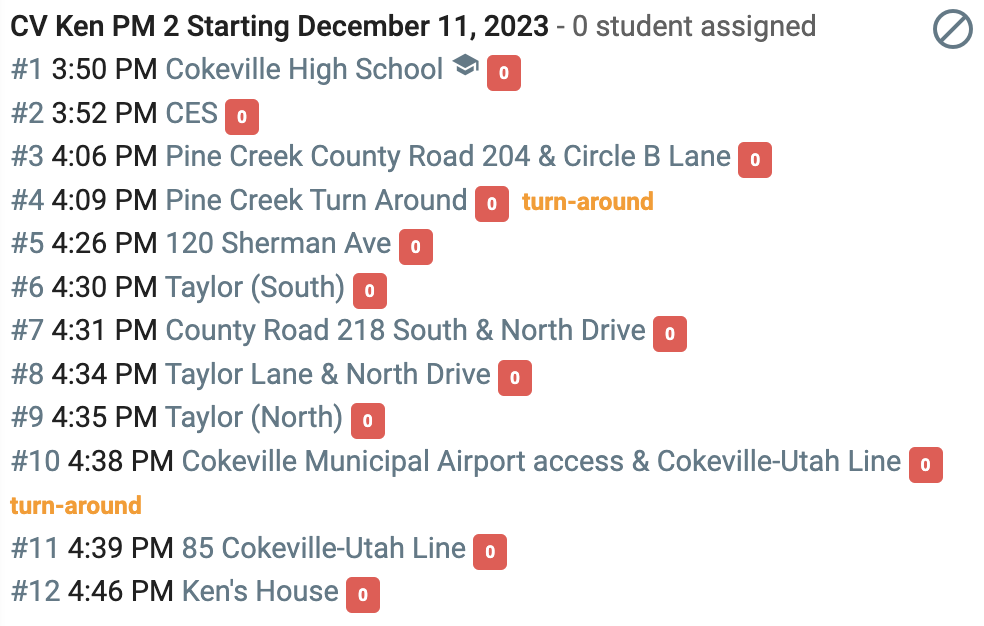984x626 pixels.
Task: Click the red badge next to Ken's House
Action: (363, 595)
